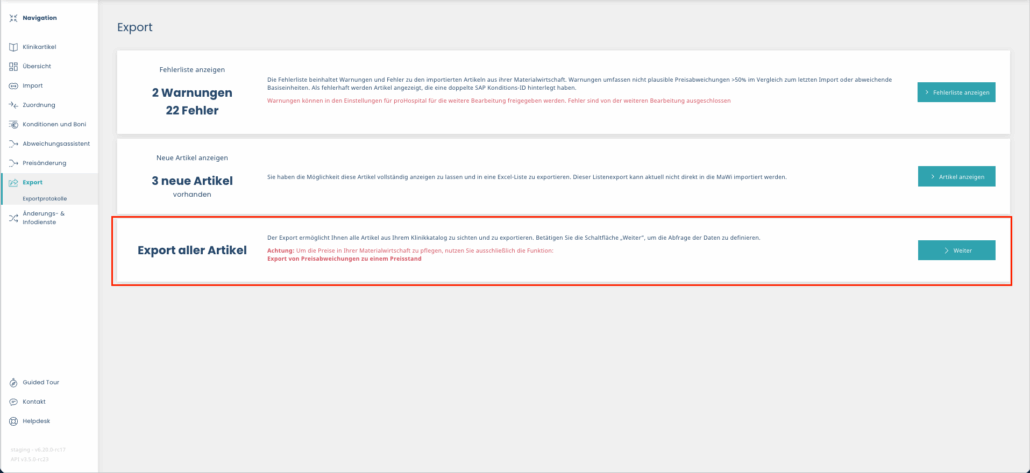Click the Kontakt speech bubble icon
Viewport: 1030px width, 473px height.
(x=12, y=402)
